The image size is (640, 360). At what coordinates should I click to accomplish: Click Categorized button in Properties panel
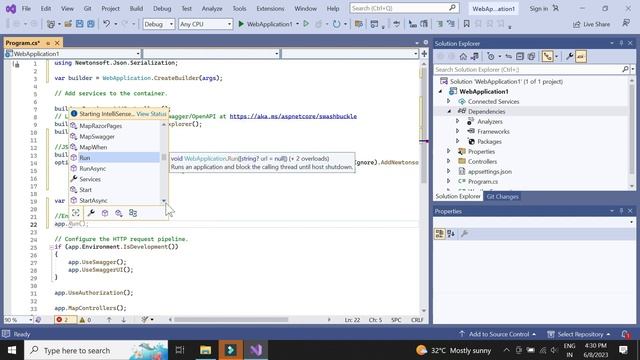click(x=440, y=234)
